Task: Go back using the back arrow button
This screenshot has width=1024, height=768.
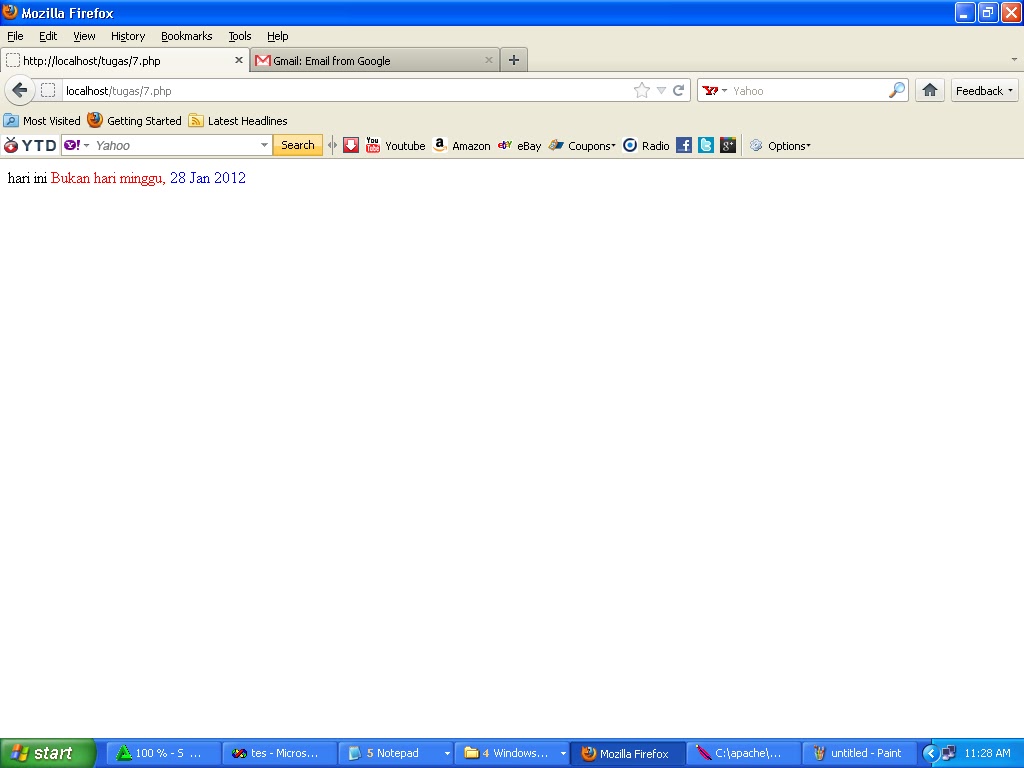Action: (20, 90)
